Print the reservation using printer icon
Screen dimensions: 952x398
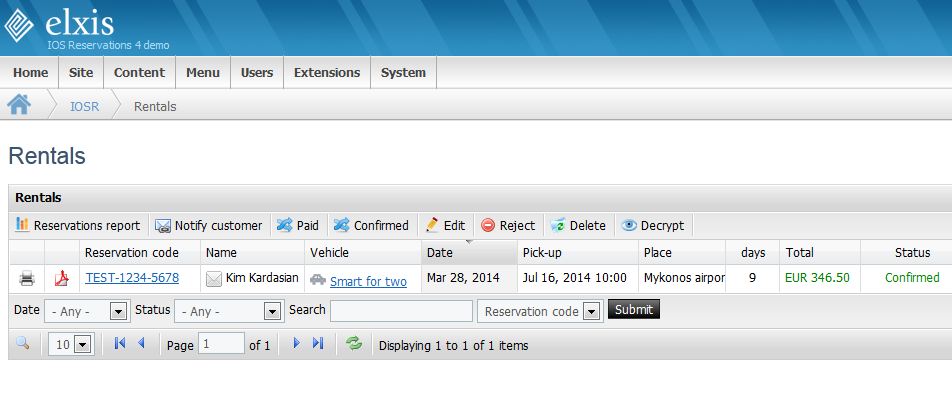pyautogui.click(x=27, y=278)
